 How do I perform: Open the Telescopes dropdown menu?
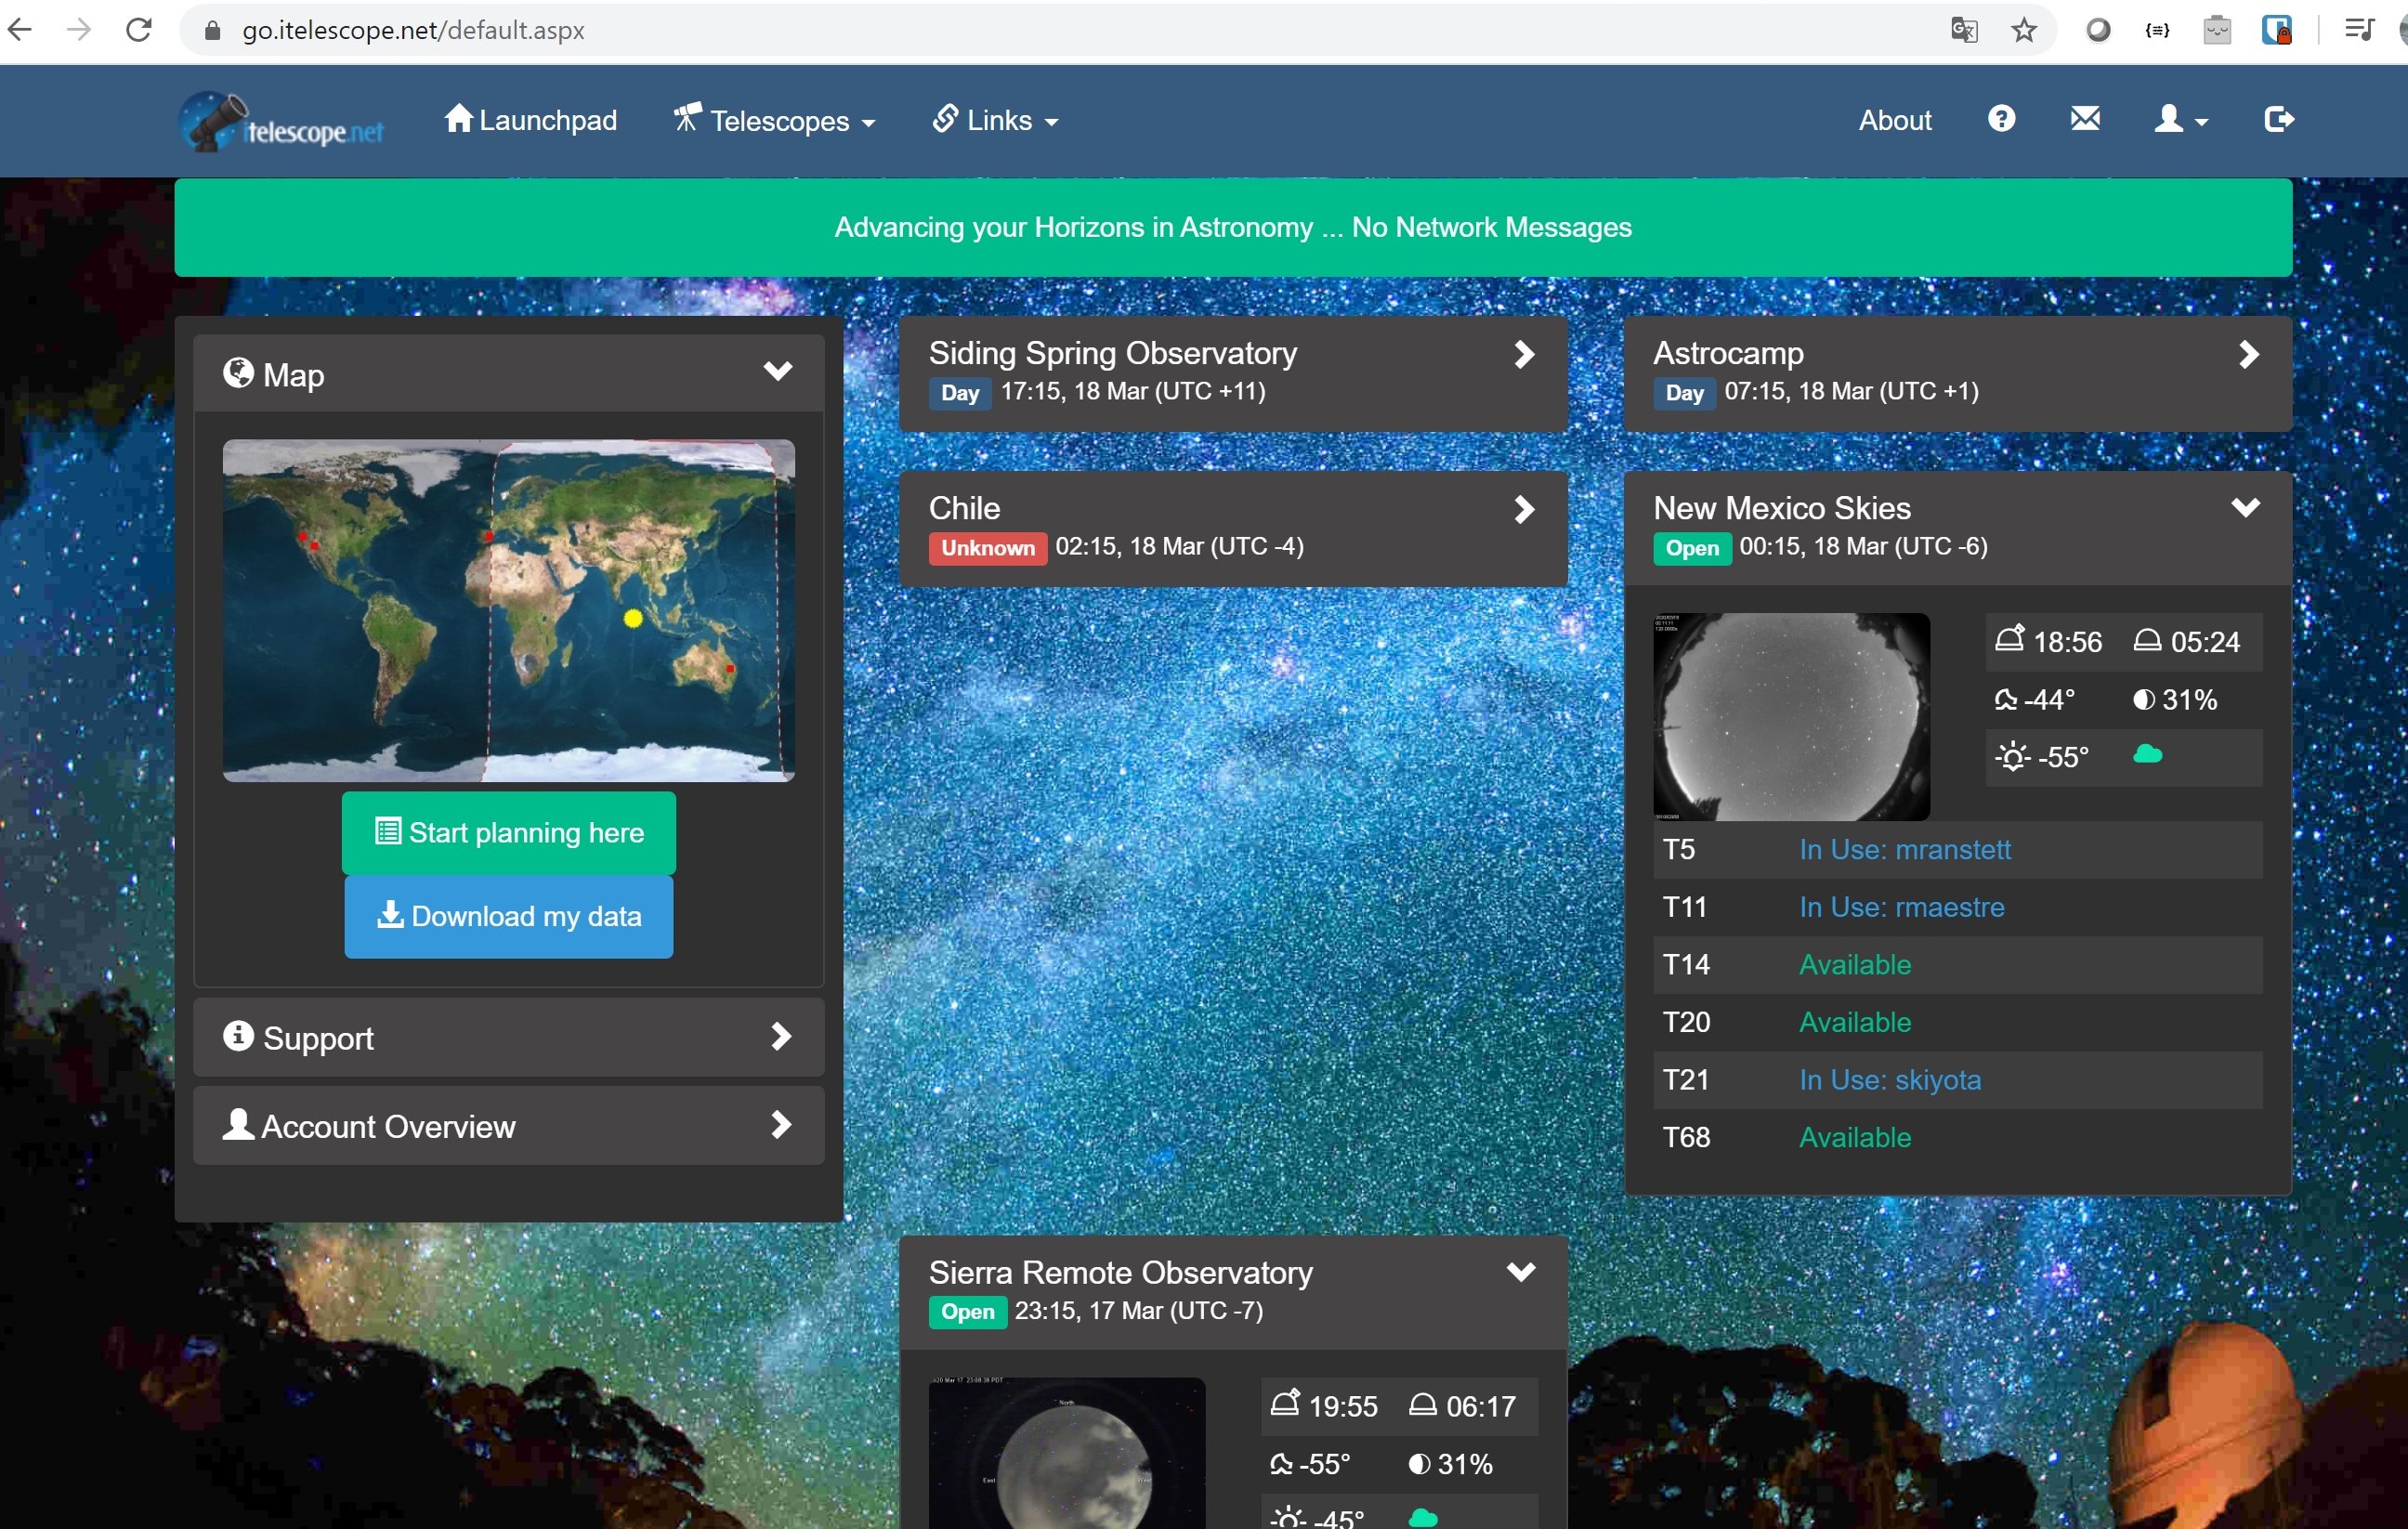tap(774, 120)
